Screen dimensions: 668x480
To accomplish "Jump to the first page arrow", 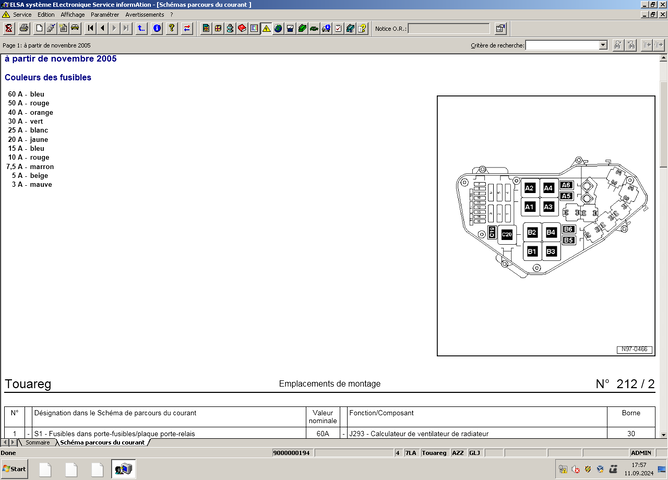I will [x=91, y=29].
